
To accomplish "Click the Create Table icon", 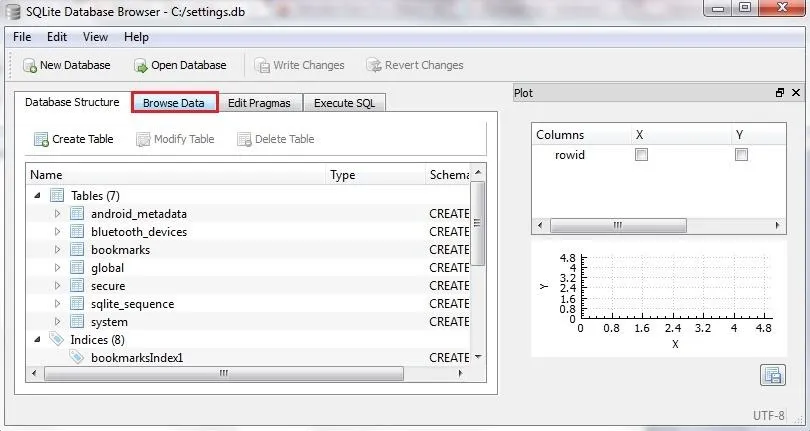I will coord(41,140).
